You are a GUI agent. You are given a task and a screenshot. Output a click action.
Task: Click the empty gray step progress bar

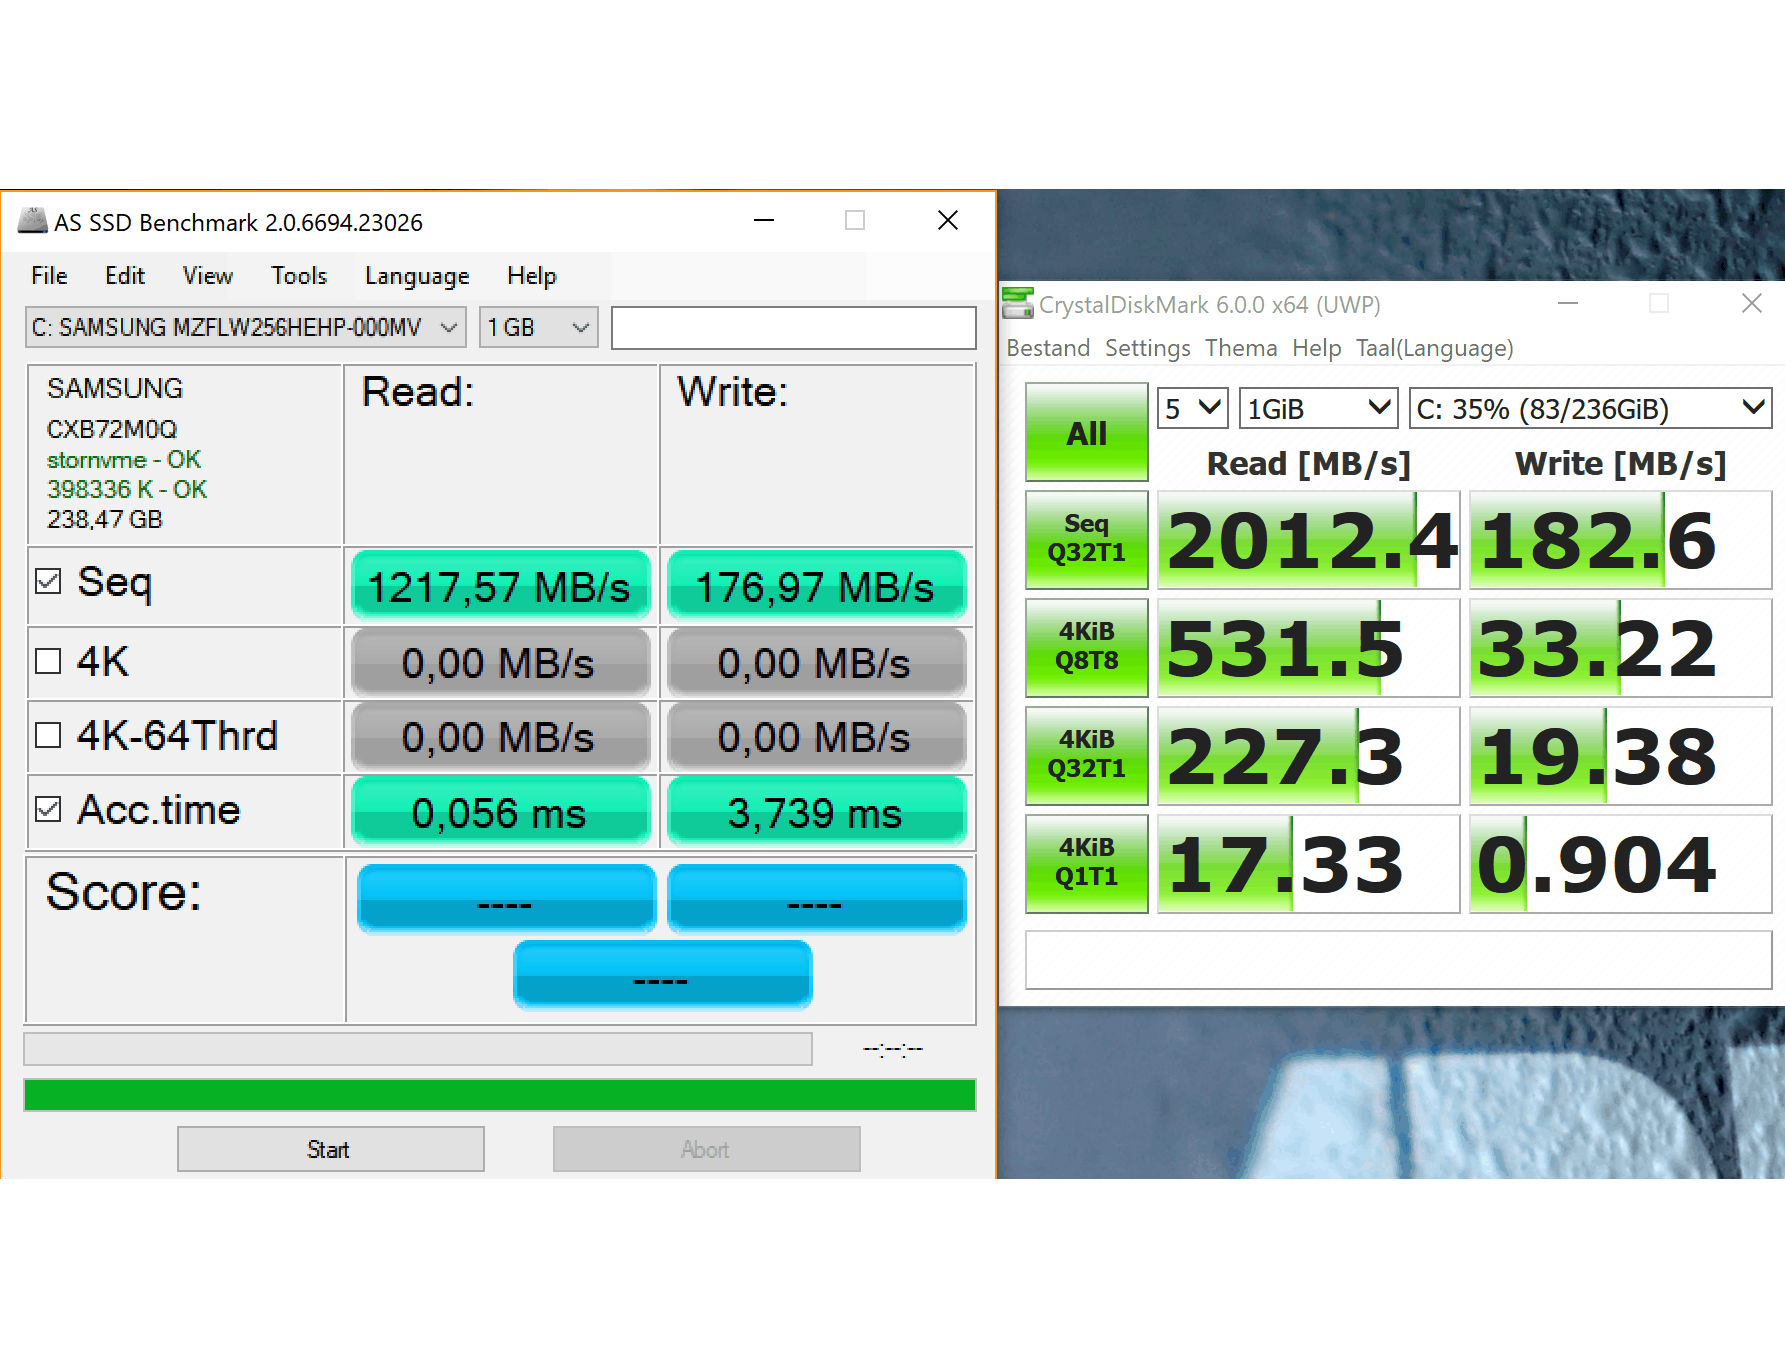(x=418, y=1049)
